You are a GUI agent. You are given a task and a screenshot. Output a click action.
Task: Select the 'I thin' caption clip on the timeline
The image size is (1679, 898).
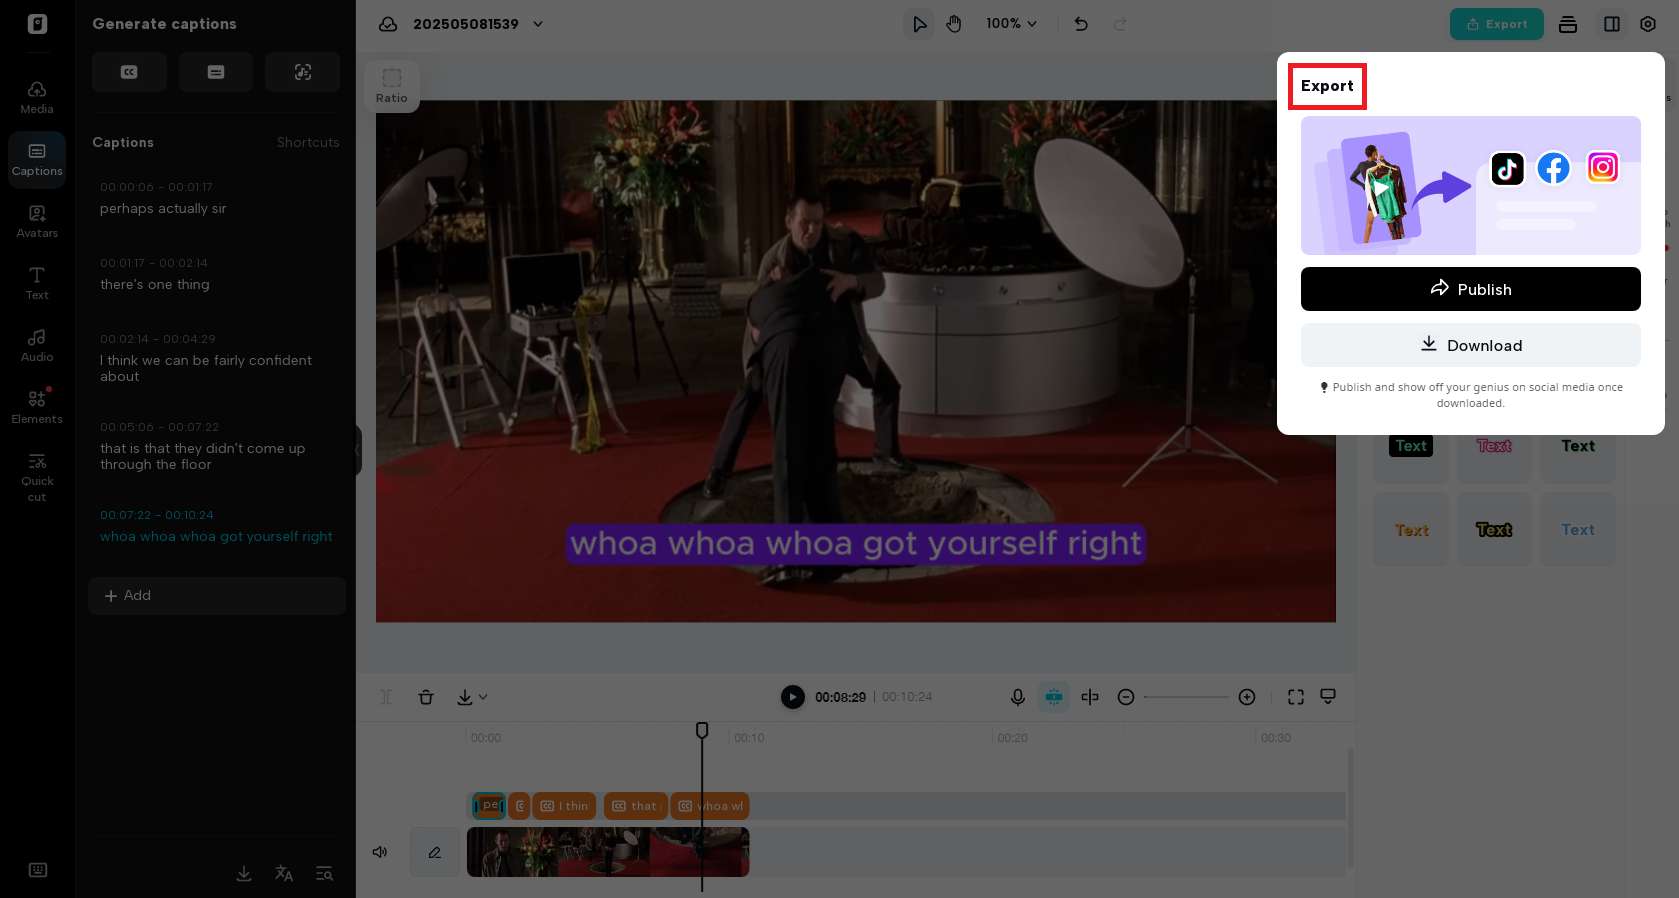(x=564, y=806)
